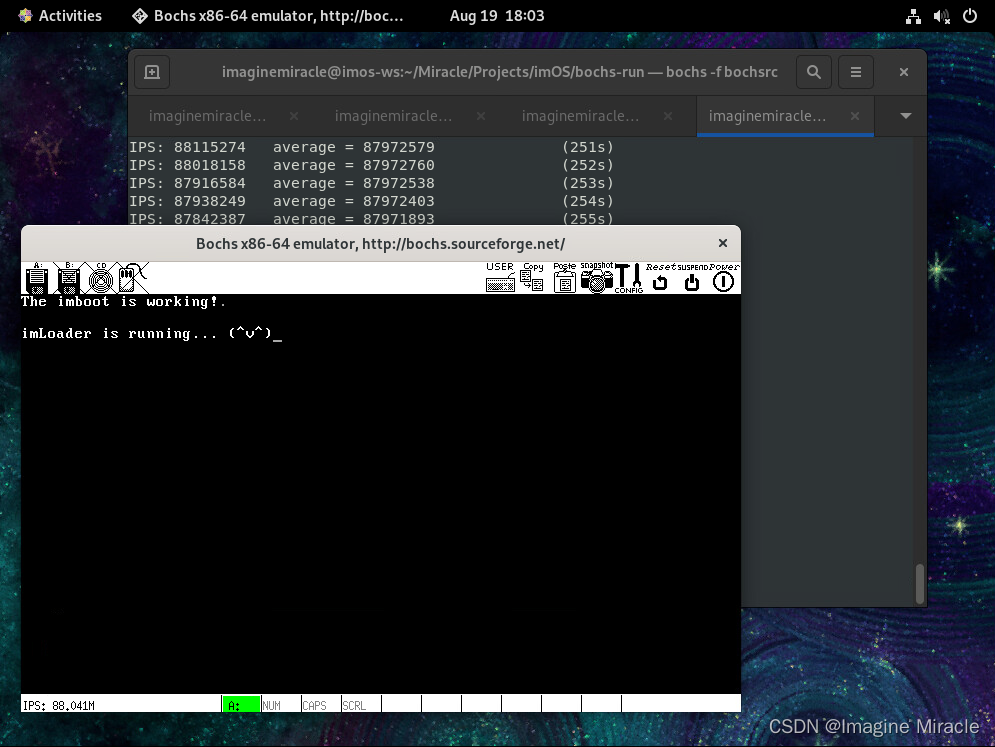Click the terminal line with average = 87972403
The image size is (995, 747).
pos(371,201)
